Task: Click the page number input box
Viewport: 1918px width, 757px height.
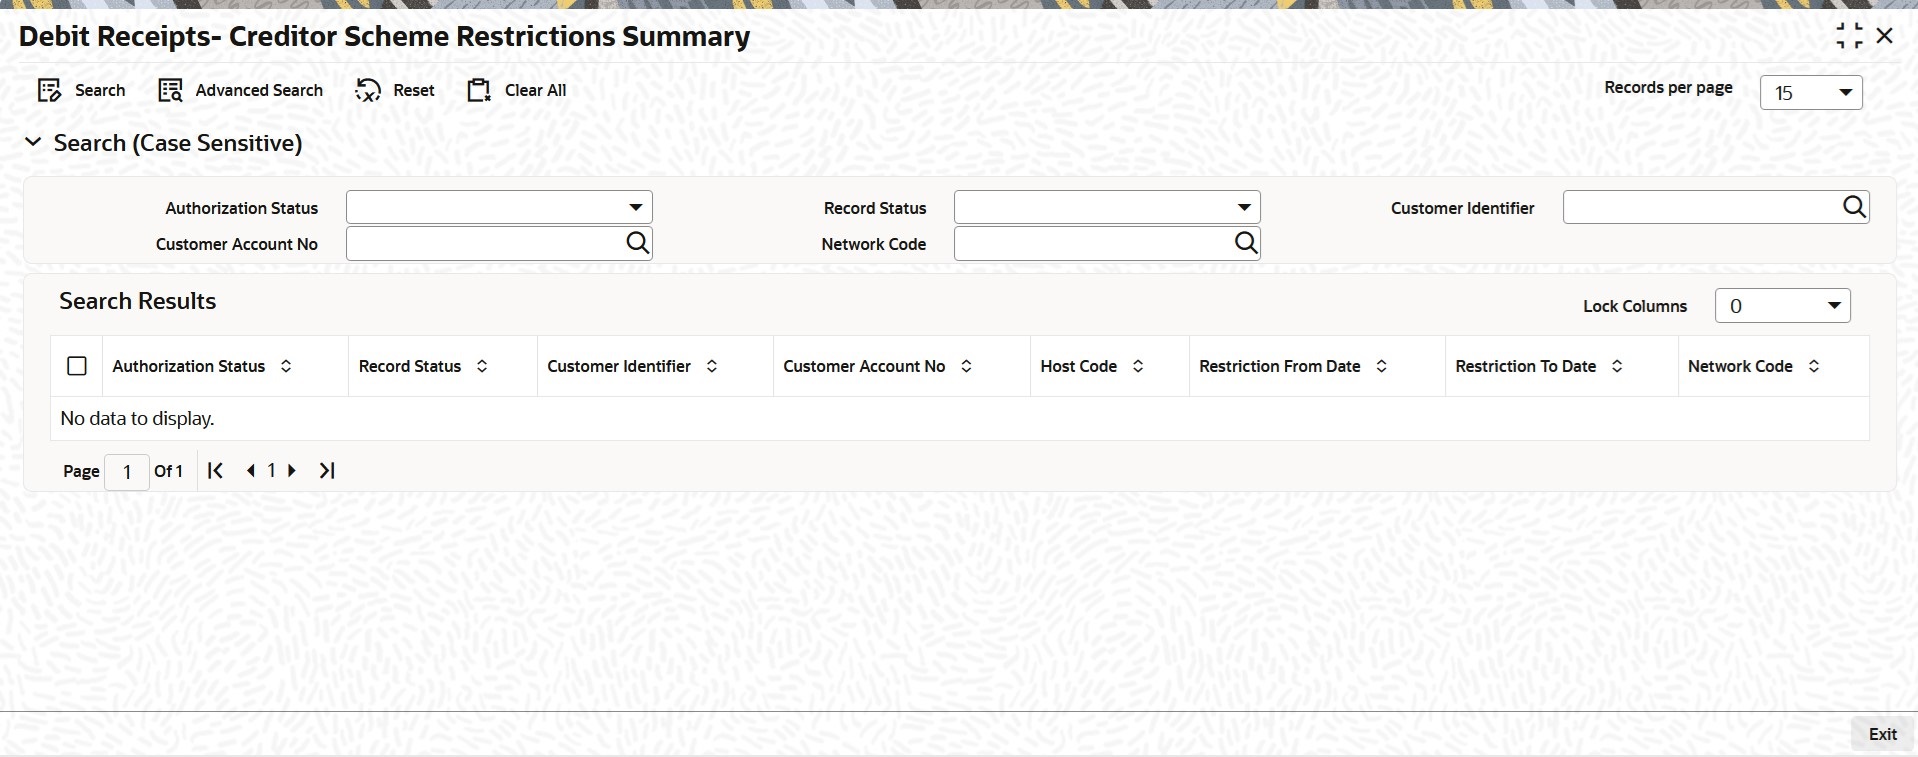Action: (x=127, y=472)
